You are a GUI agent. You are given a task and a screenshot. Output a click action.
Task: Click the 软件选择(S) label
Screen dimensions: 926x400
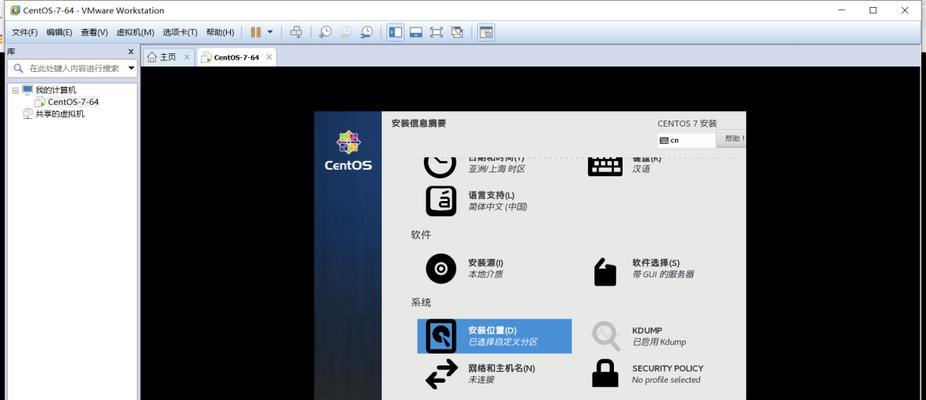tap(656, 262)
